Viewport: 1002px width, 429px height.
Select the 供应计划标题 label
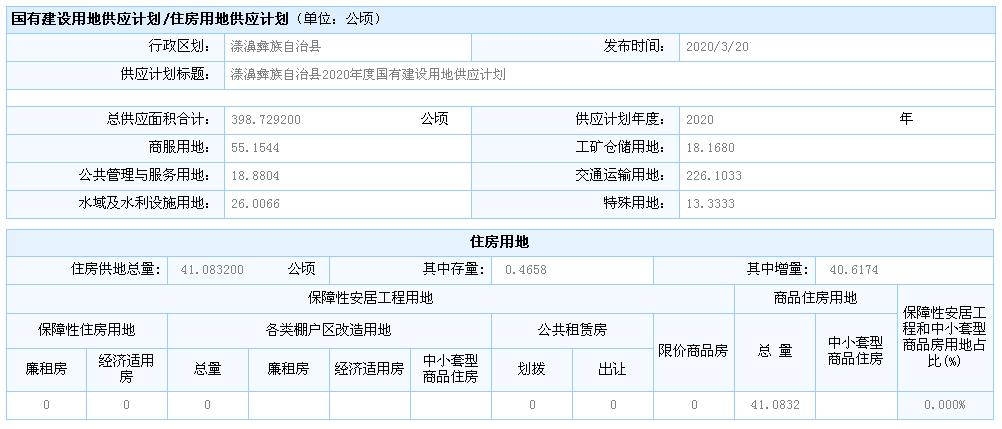coord(165,75)
